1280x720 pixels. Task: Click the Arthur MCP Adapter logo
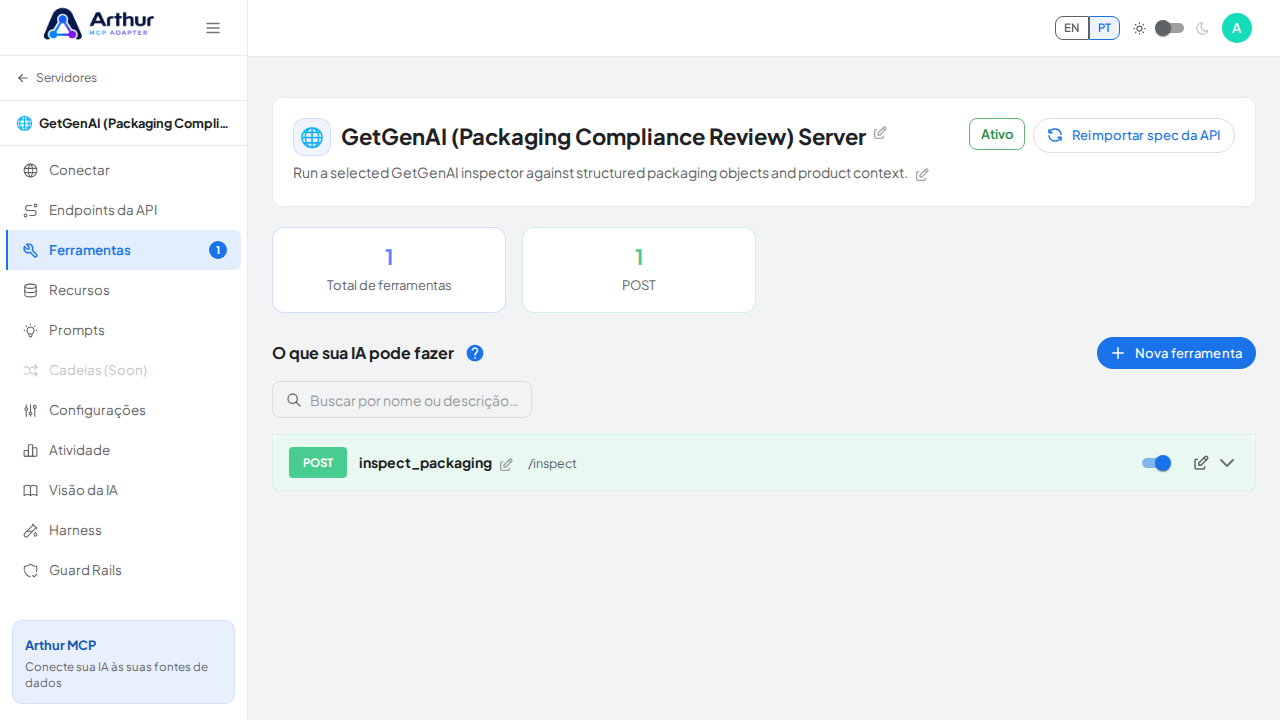[99, 24]
